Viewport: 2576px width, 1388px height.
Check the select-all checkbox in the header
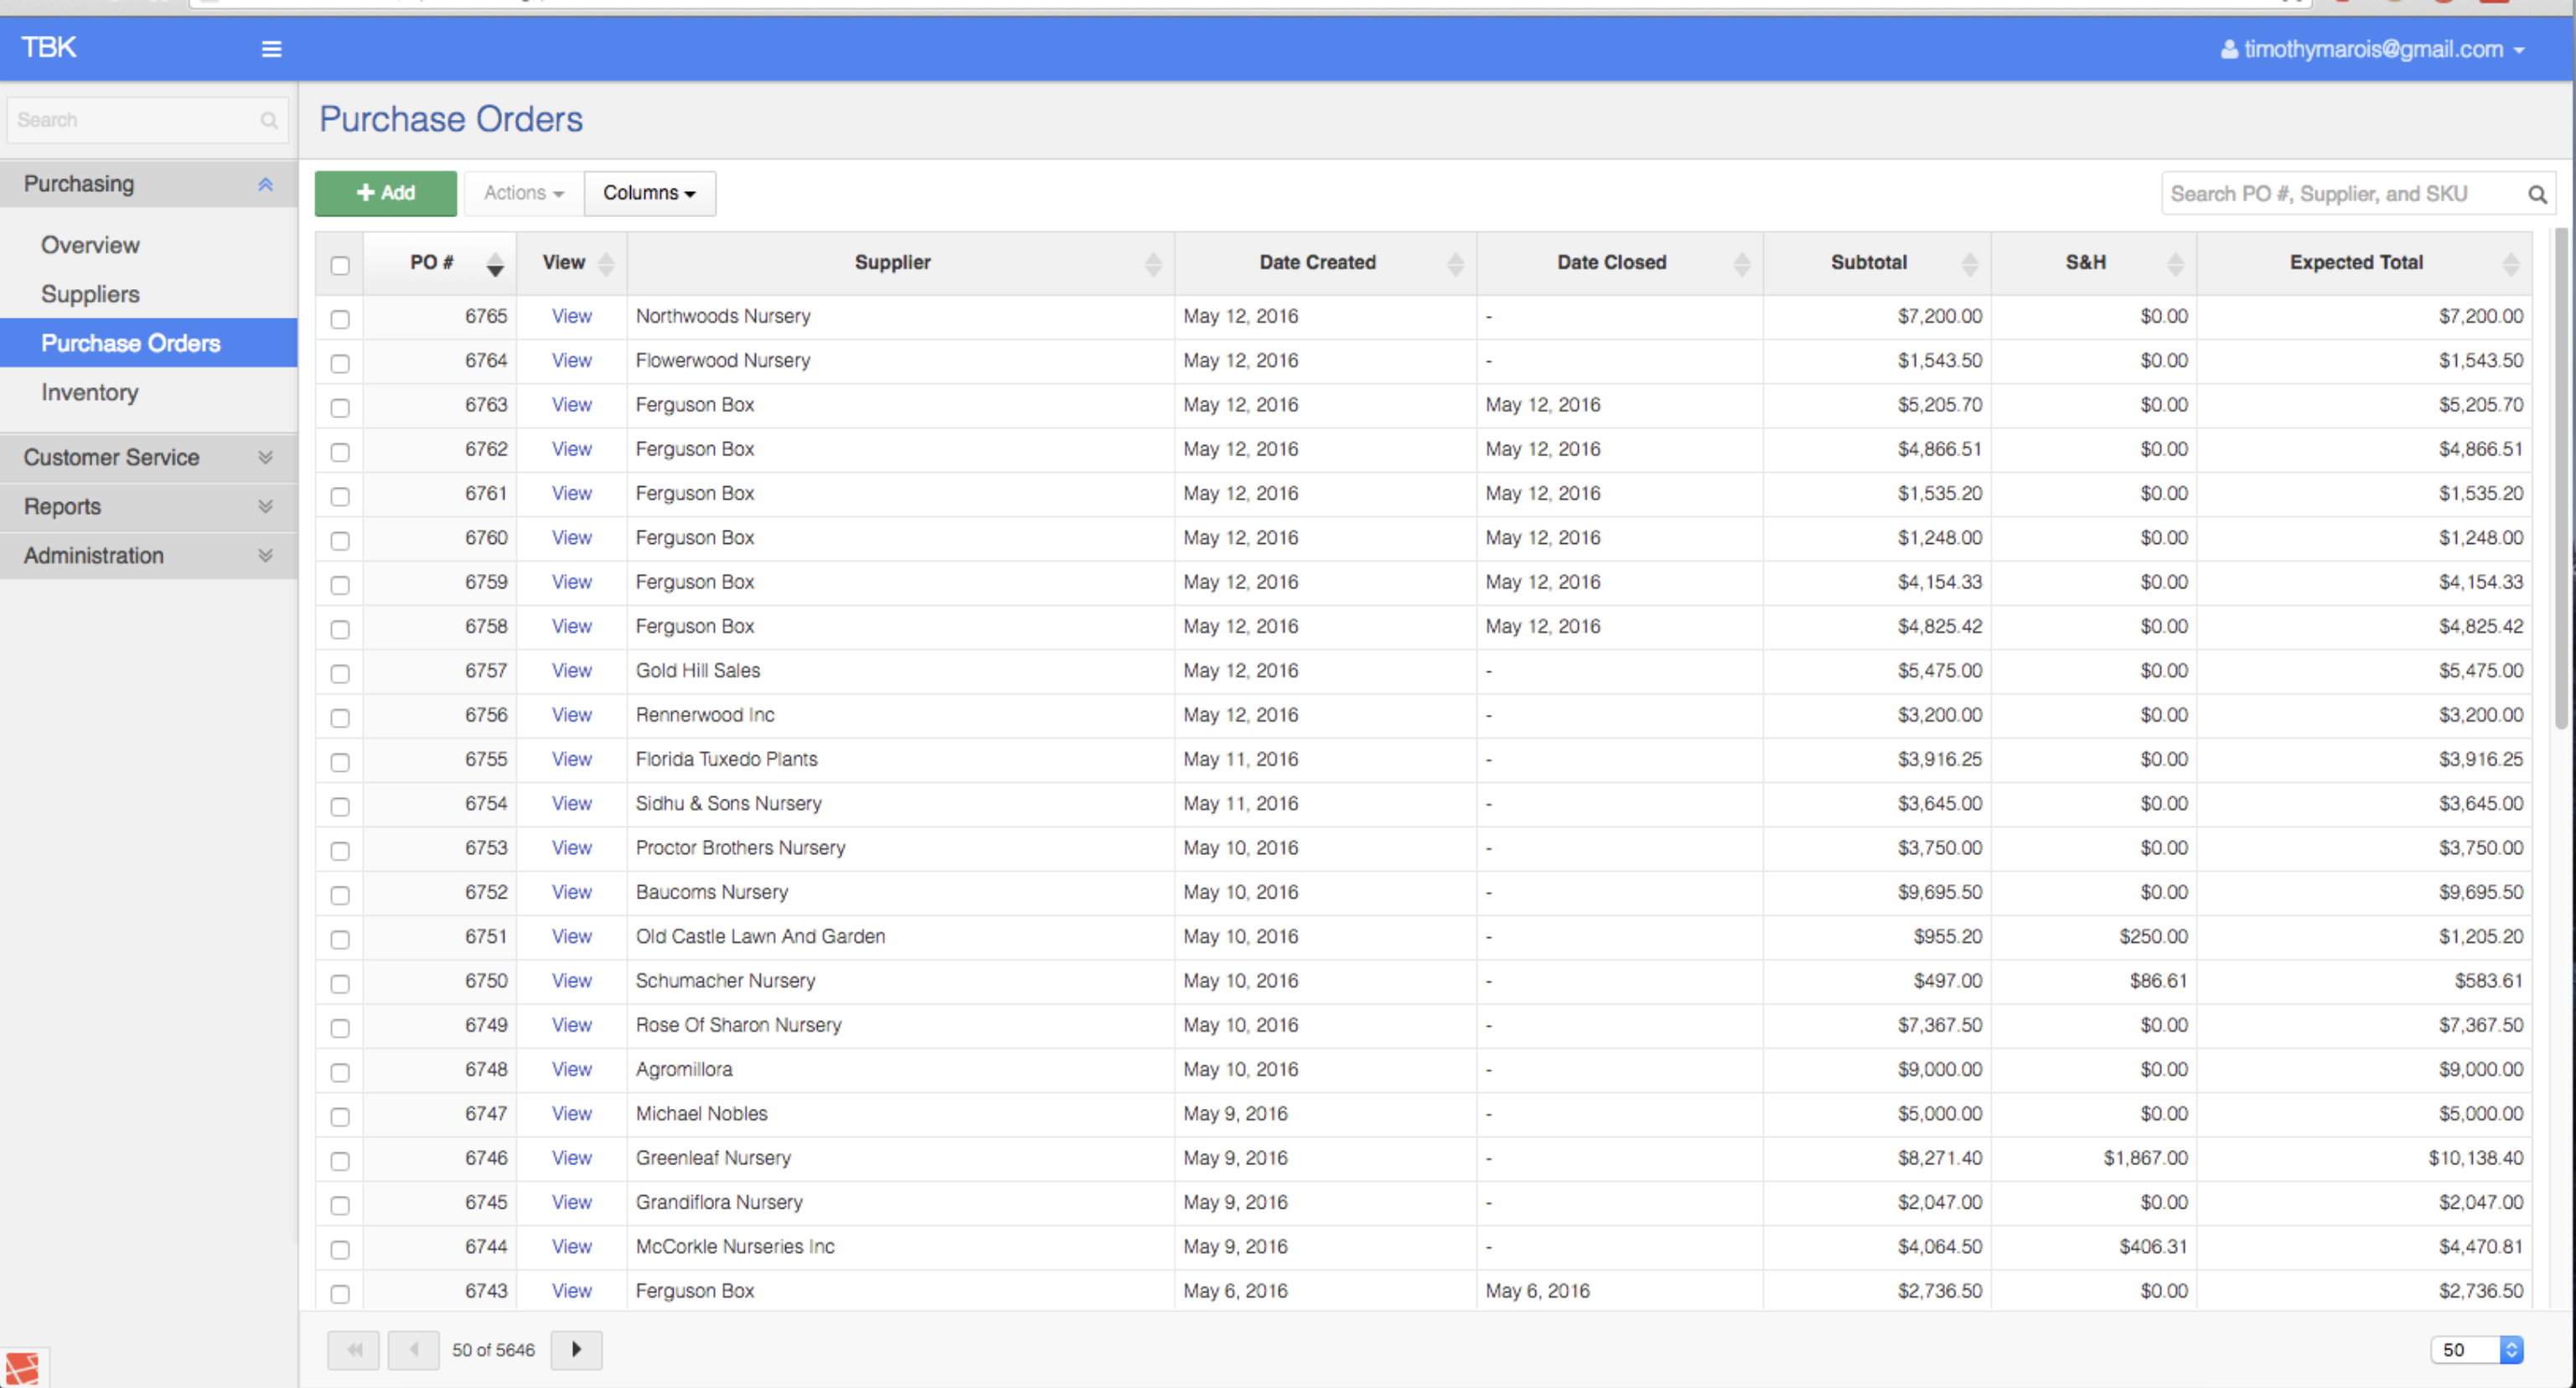point(340,265)
